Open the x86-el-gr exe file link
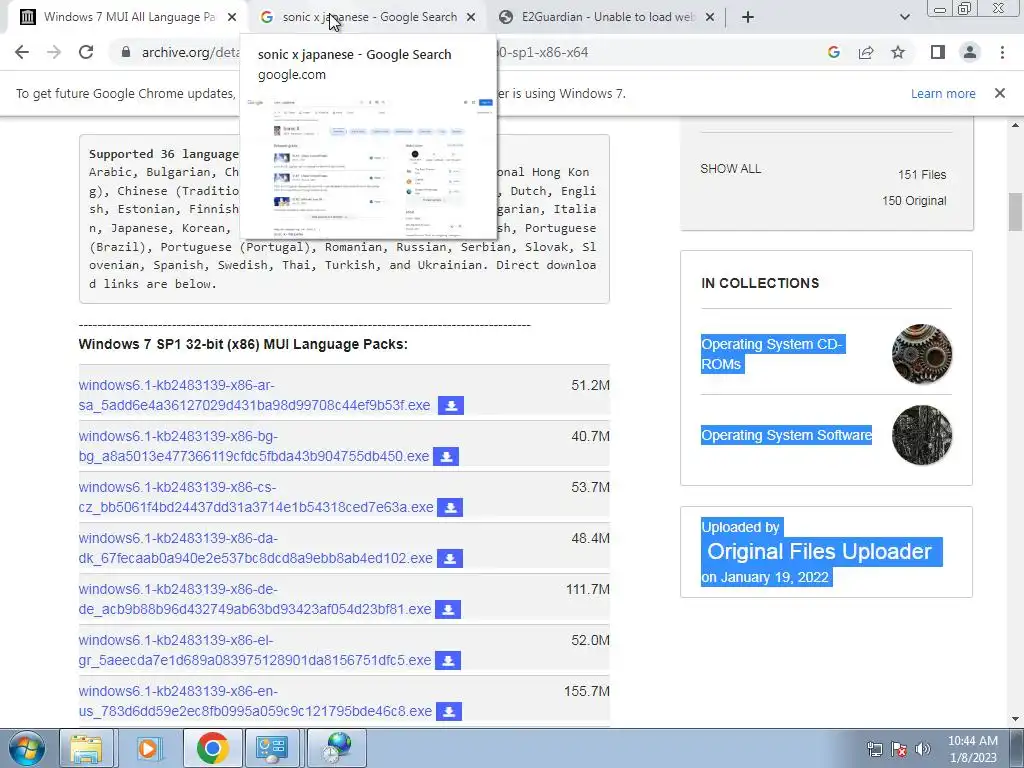The height and width of the screenshot is (768, 1024). 255,650
